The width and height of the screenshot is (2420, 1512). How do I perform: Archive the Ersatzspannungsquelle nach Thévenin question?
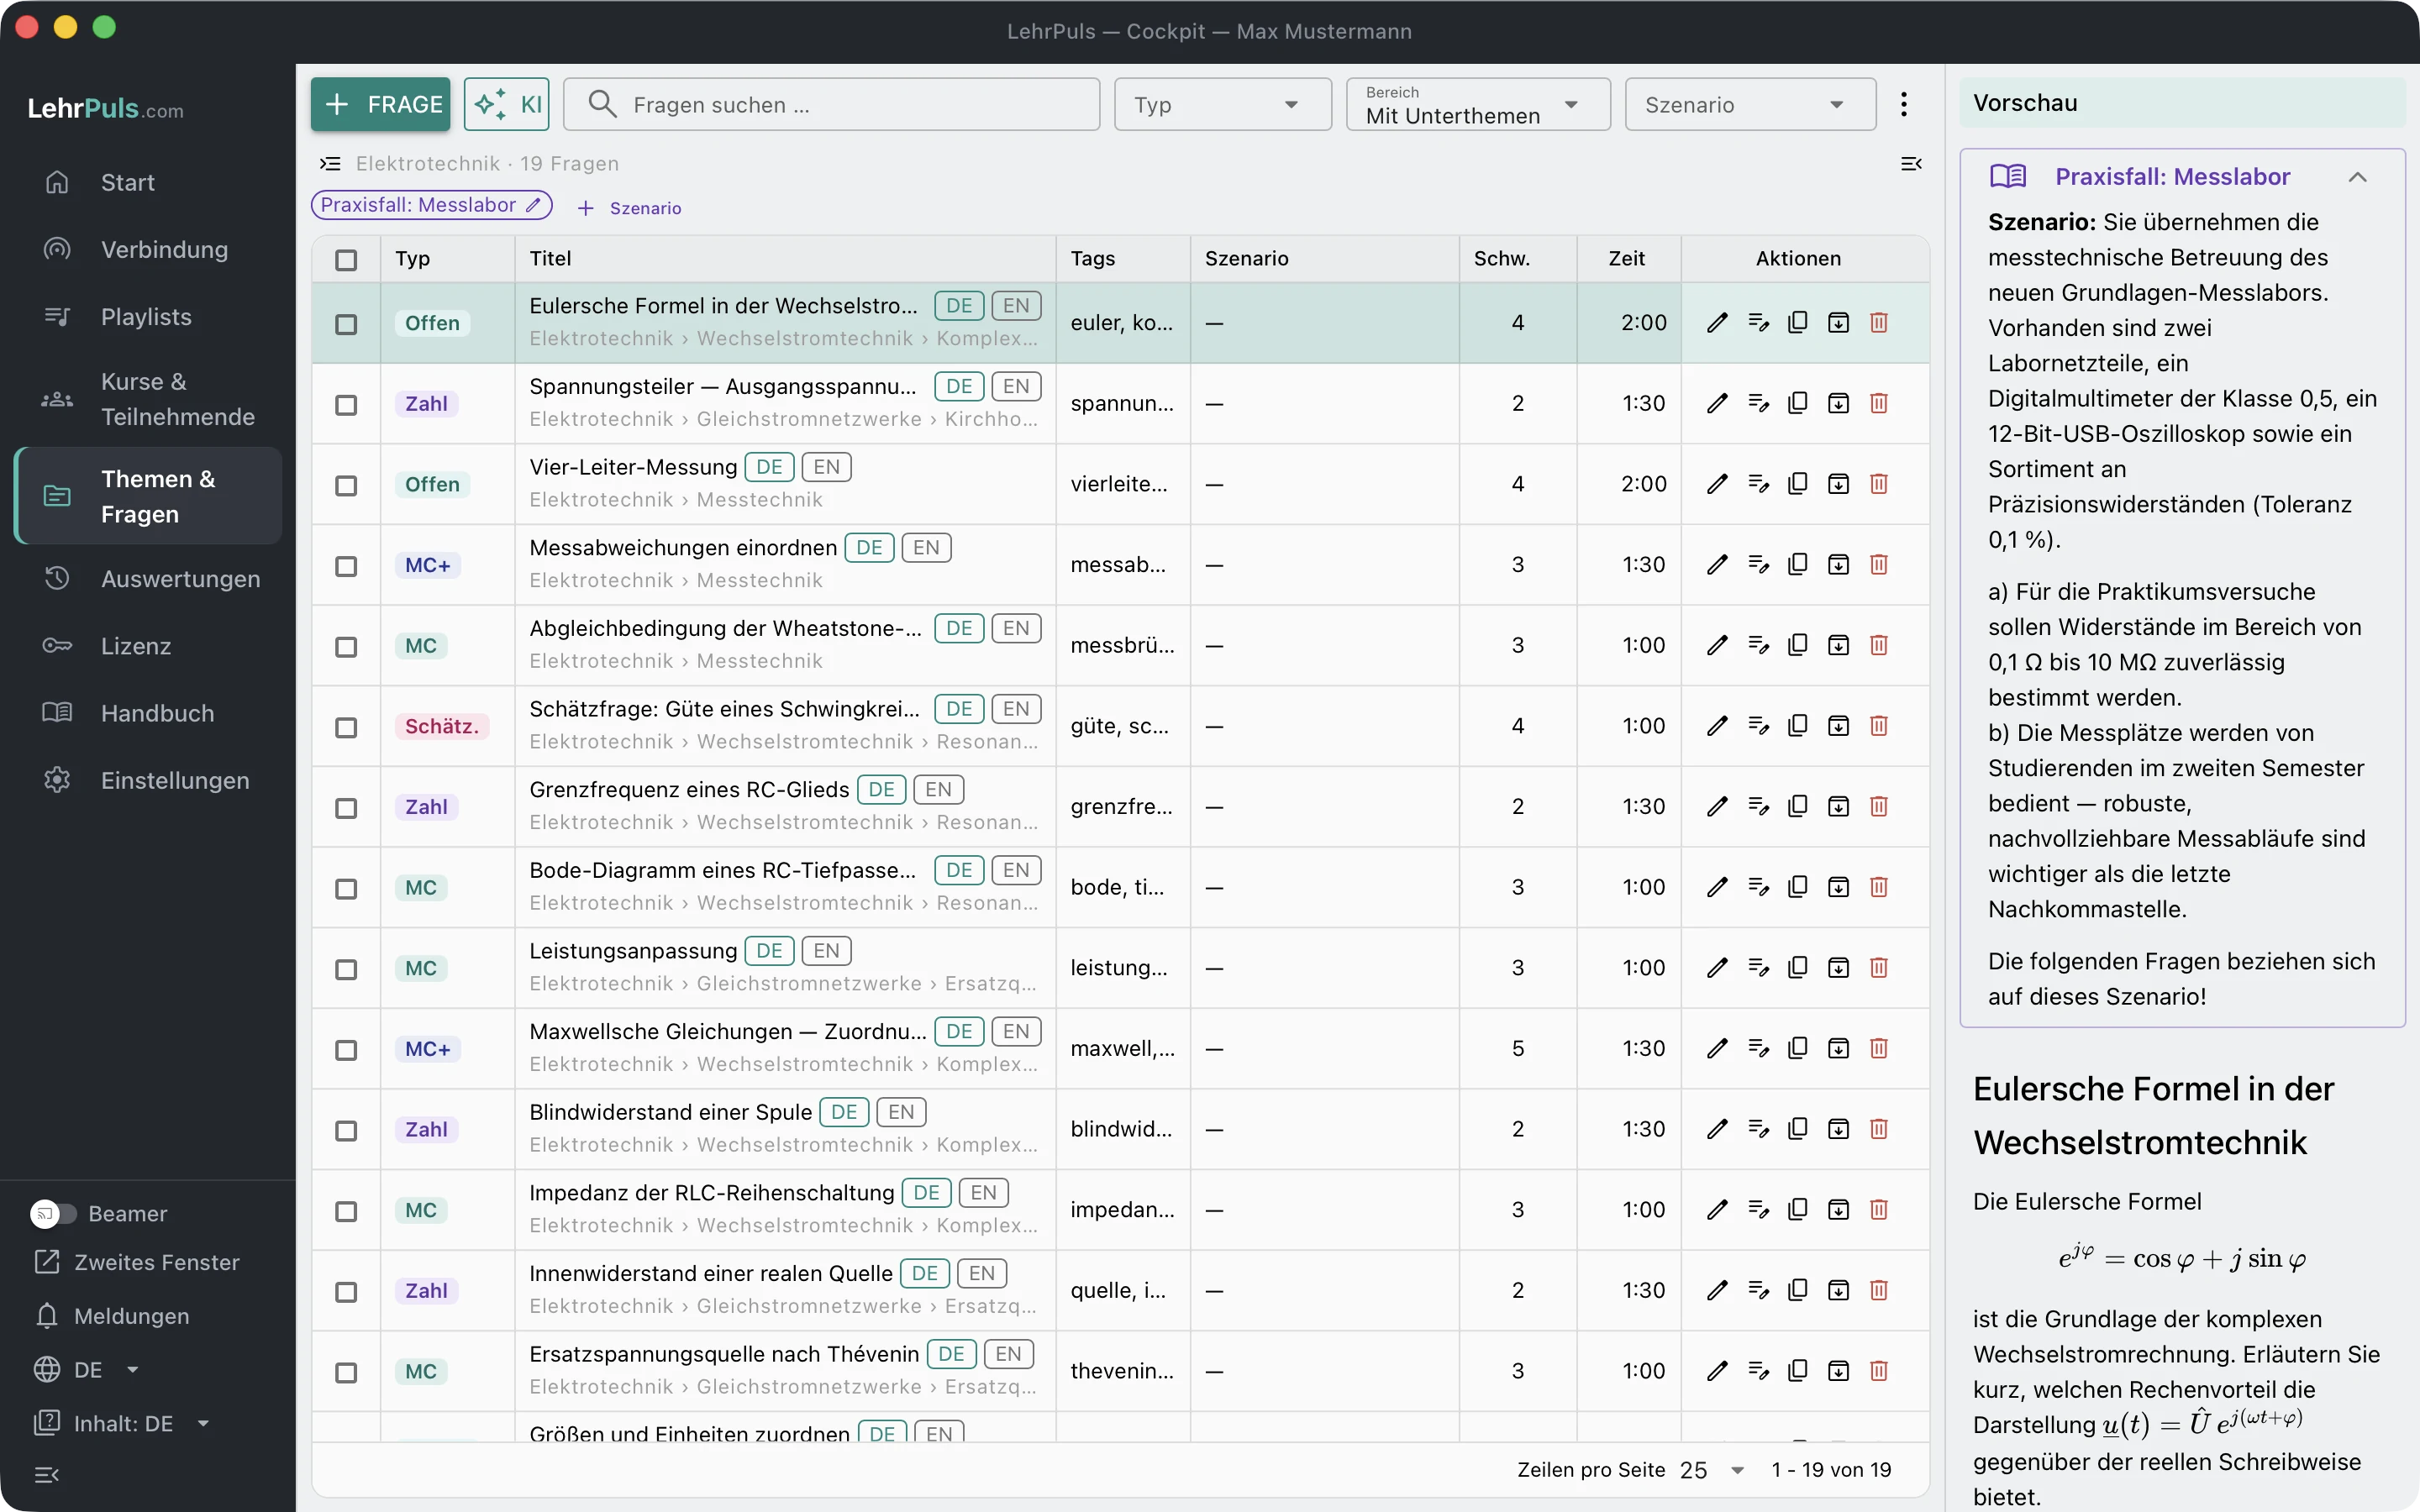point(1838,1371)
